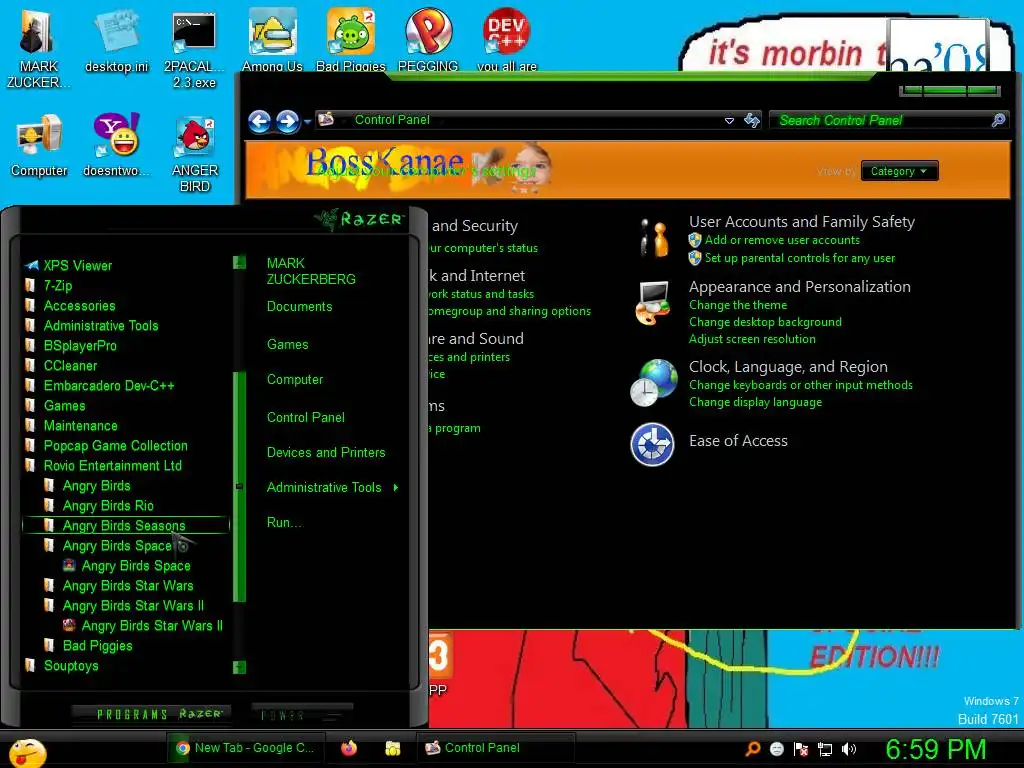Open the PEGGING desktop shortcut
The width and height of the screenshot is (1024, 768).
(428, 40)
